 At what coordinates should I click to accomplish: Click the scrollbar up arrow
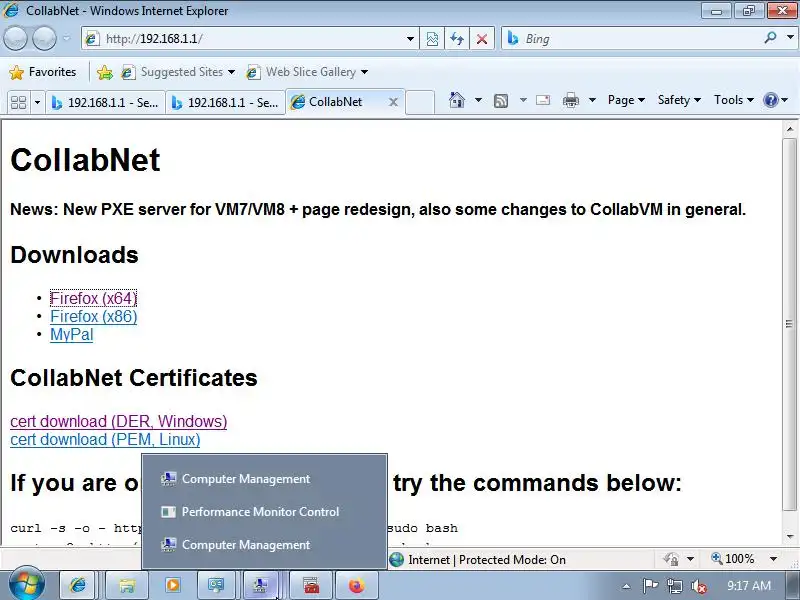point(789,129)
